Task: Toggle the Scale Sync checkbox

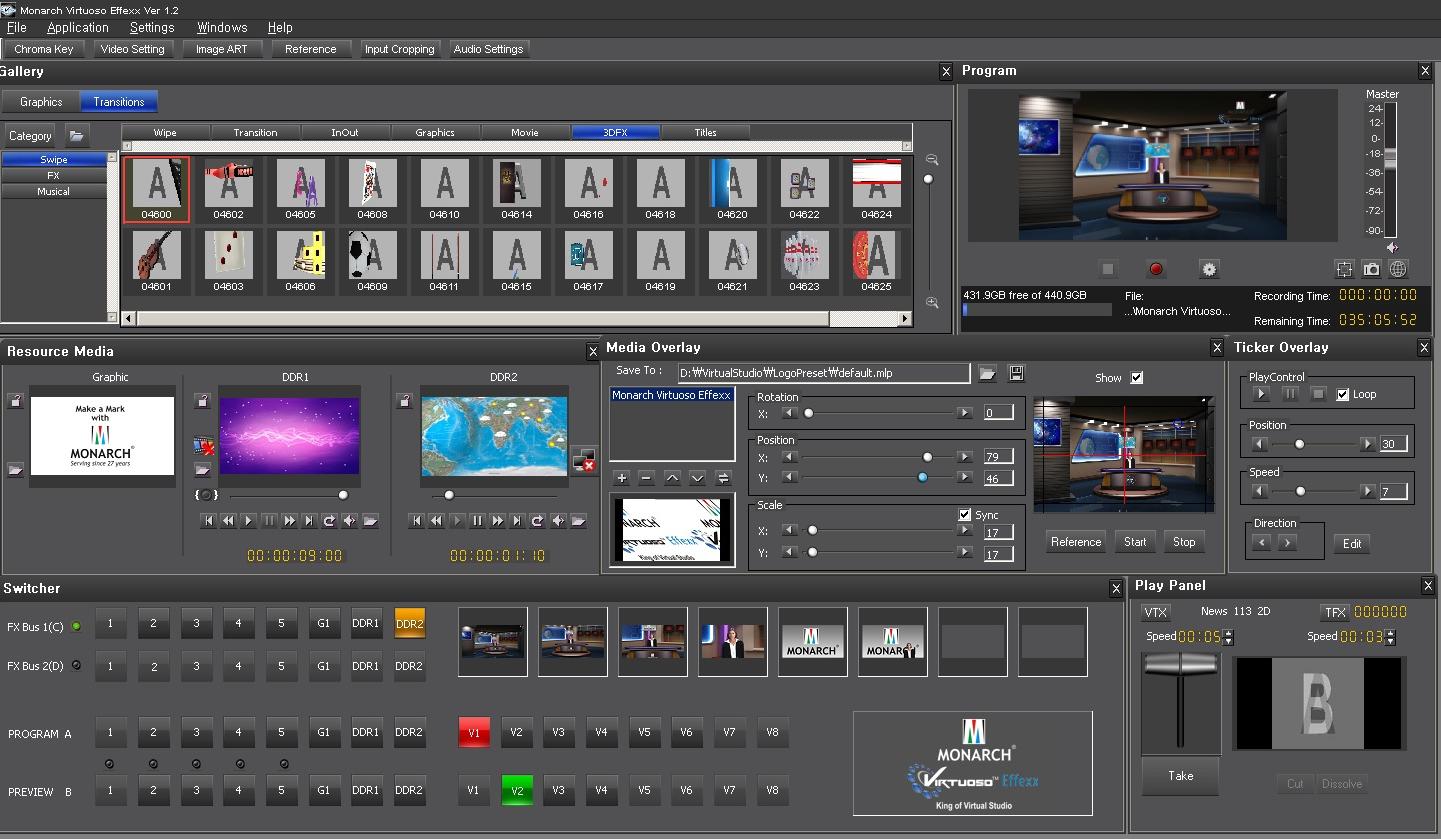Action: 965,515
